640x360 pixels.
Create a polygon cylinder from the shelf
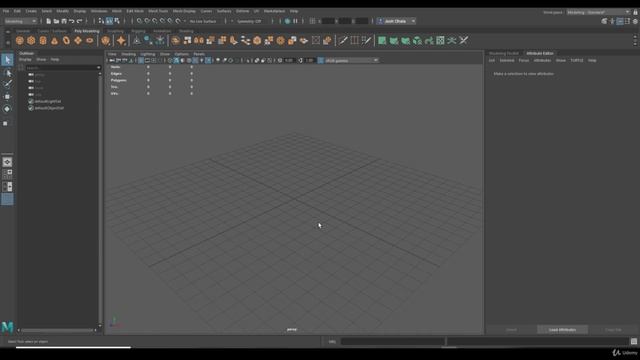pos(43,40)
